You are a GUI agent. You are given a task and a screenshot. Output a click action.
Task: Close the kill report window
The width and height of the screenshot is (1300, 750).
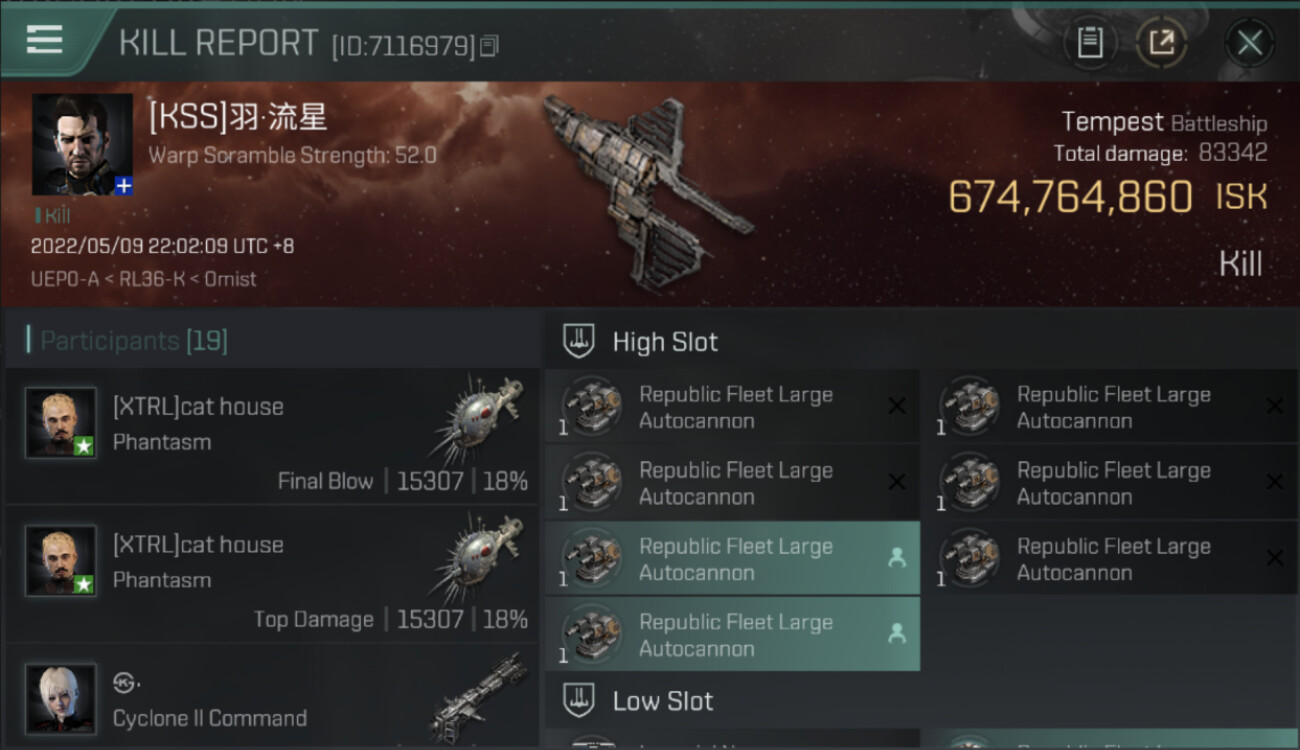click(1249, 43)
